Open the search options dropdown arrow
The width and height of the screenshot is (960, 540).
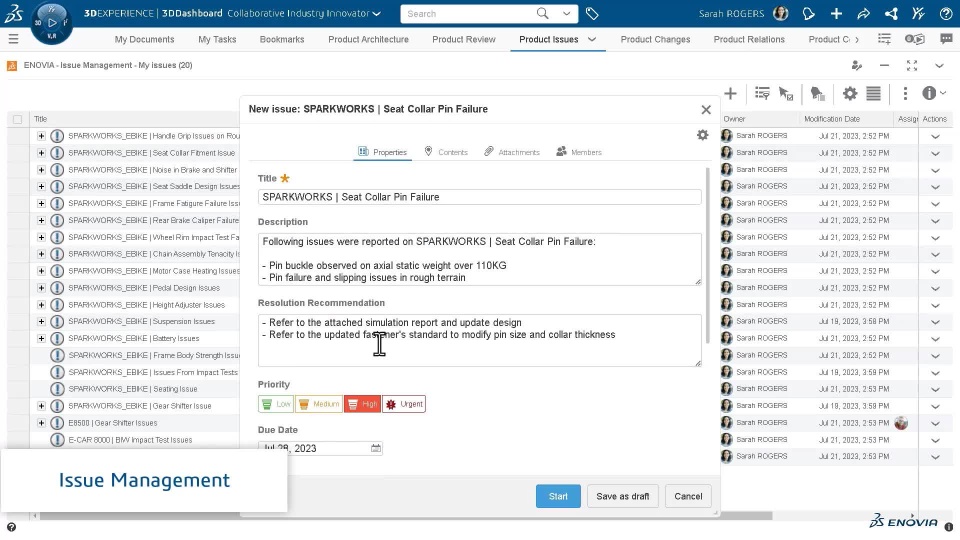coord(567,13)
